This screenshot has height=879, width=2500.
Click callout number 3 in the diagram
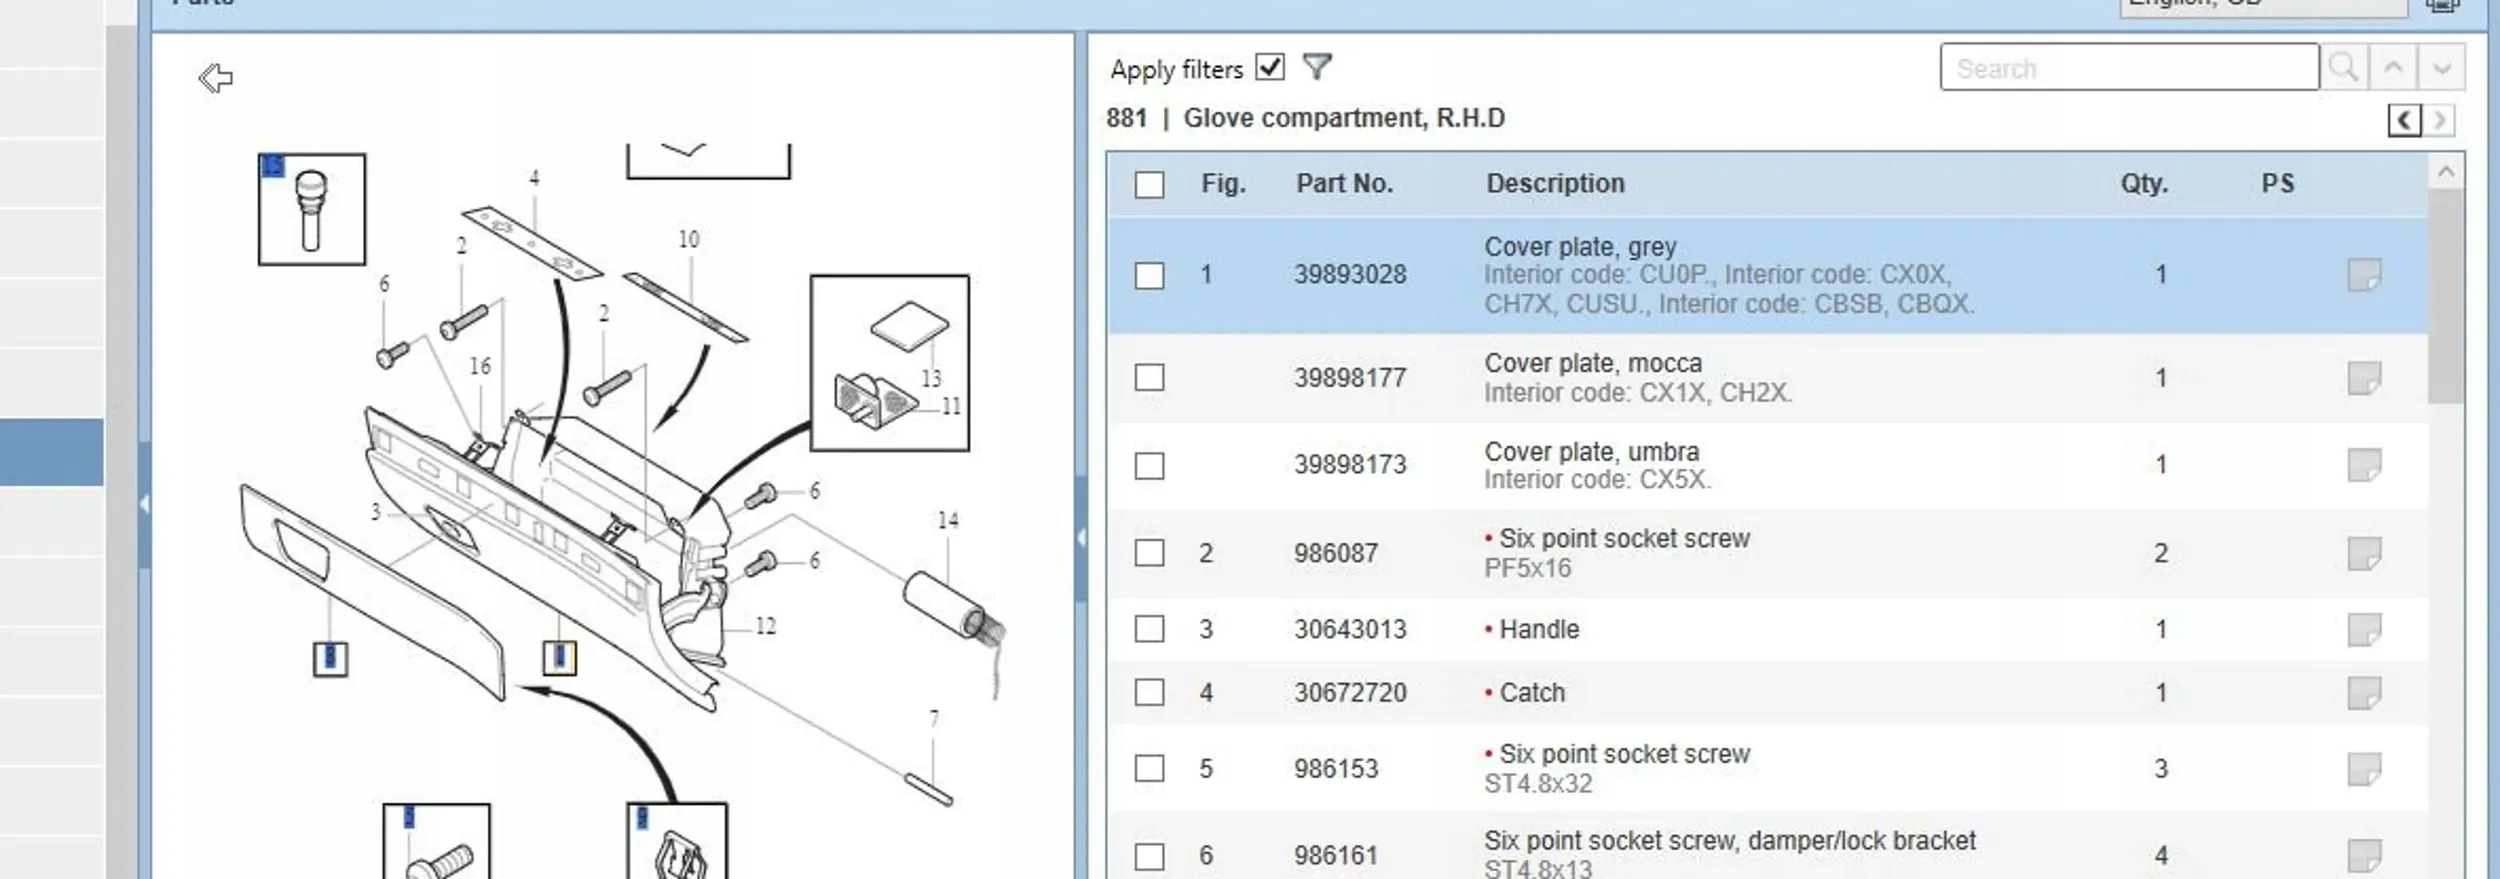376,512
